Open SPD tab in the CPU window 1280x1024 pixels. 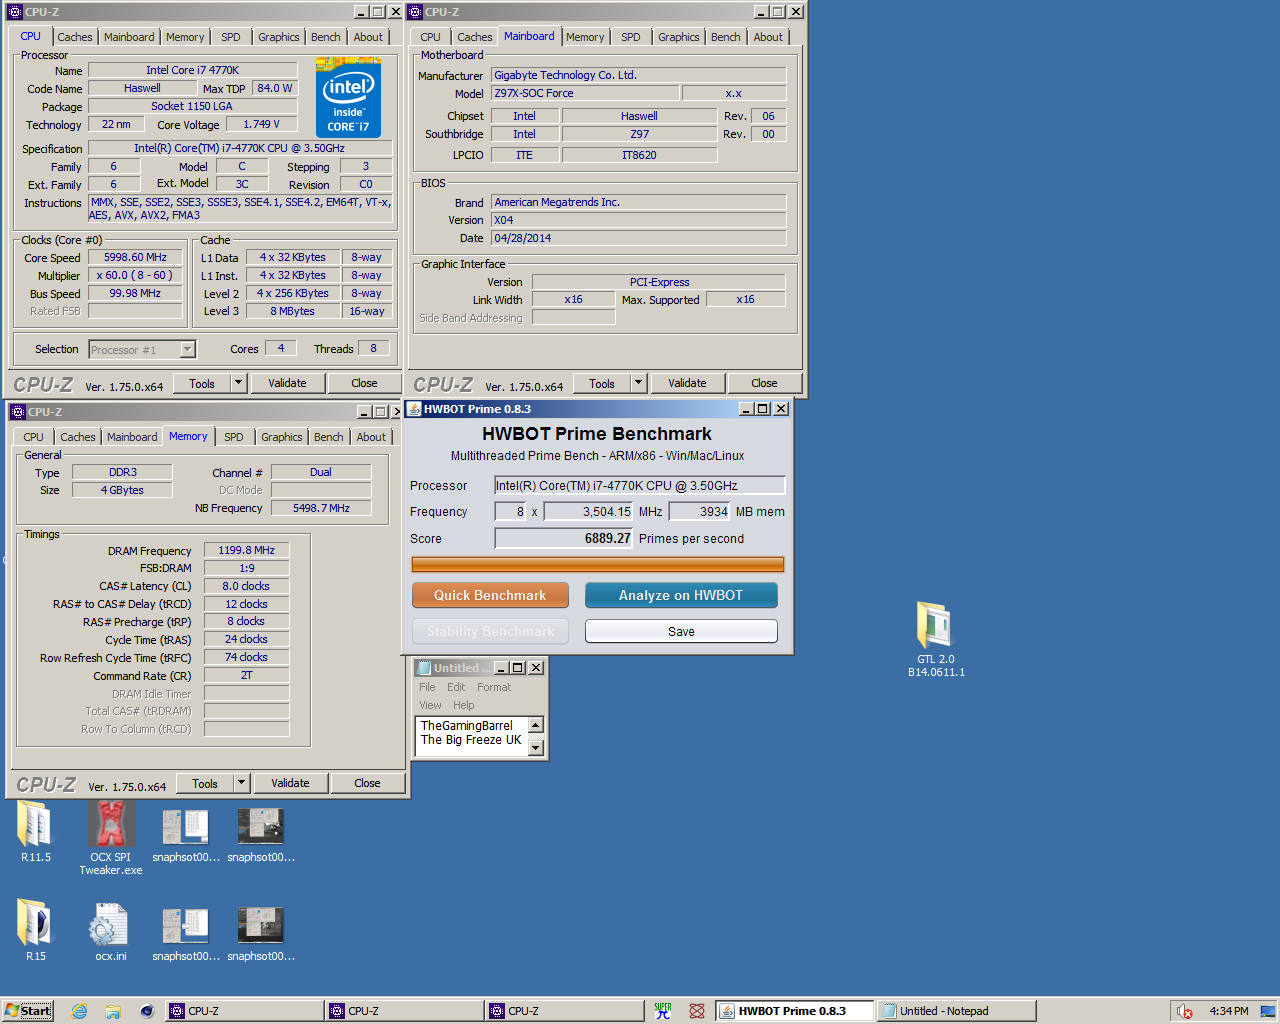[x=231, y=37]
